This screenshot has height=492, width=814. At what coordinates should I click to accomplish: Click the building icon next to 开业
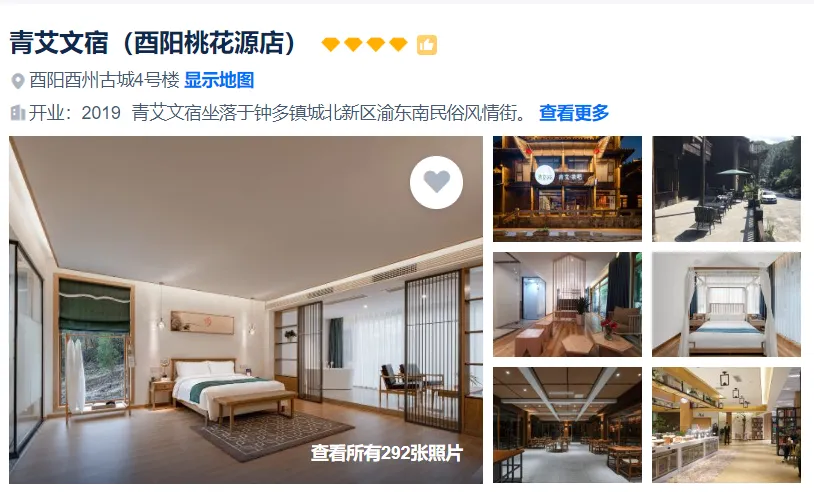(x=18, y=113)
